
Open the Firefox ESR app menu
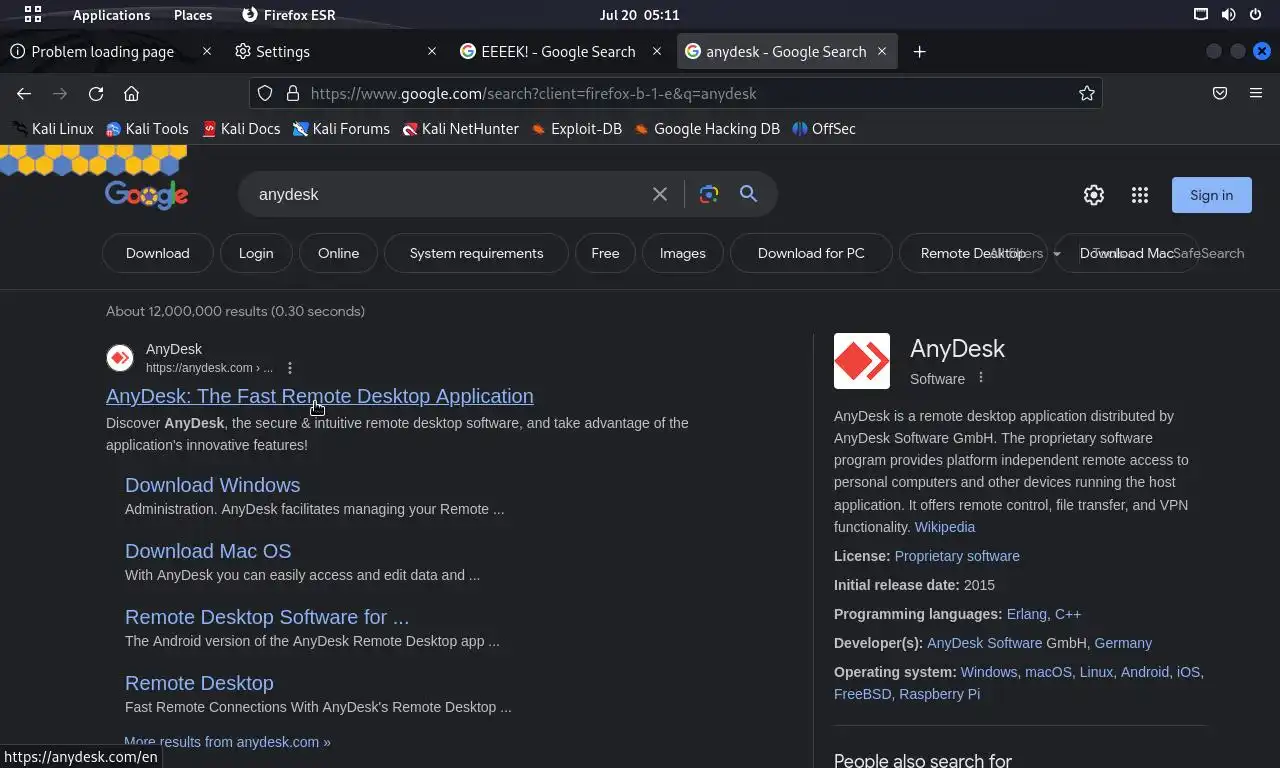pyautogui.click(x=289, y=15)
